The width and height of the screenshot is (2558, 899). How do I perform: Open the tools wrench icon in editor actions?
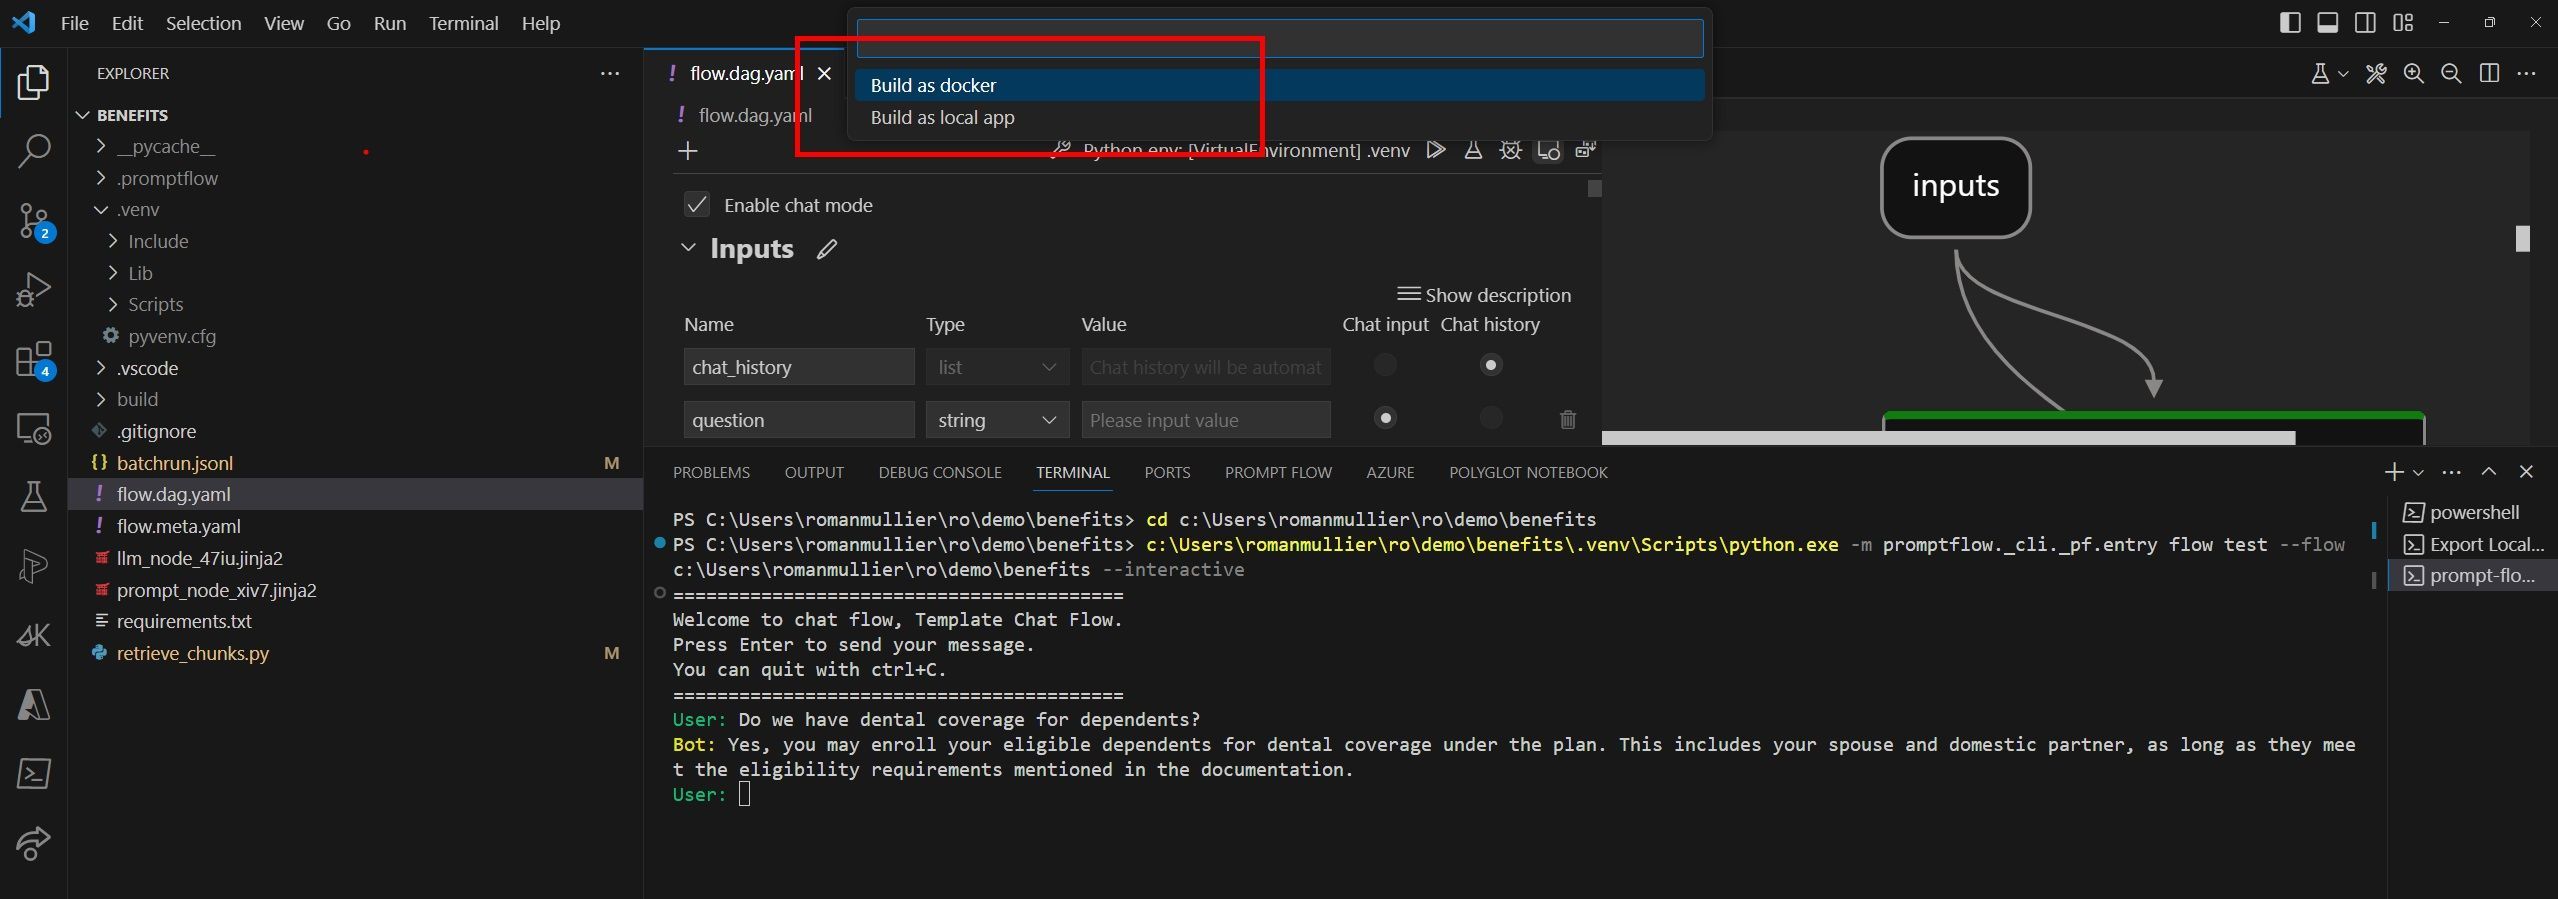click(x=2376, y=74)
